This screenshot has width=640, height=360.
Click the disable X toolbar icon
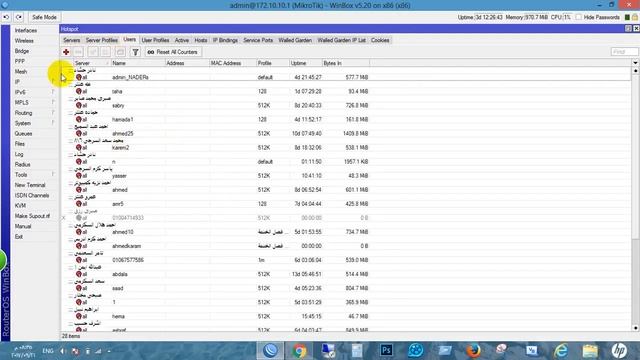106,52
